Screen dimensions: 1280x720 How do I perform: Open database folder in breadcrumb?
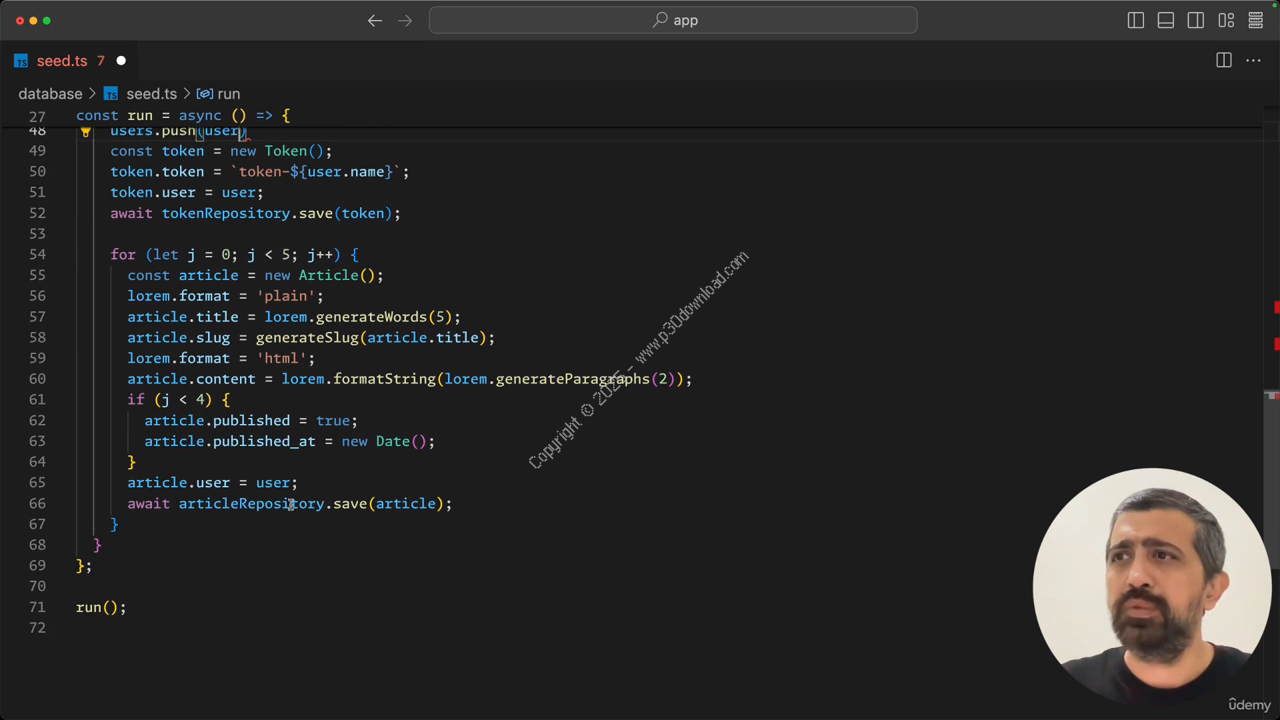click(50, 94)
